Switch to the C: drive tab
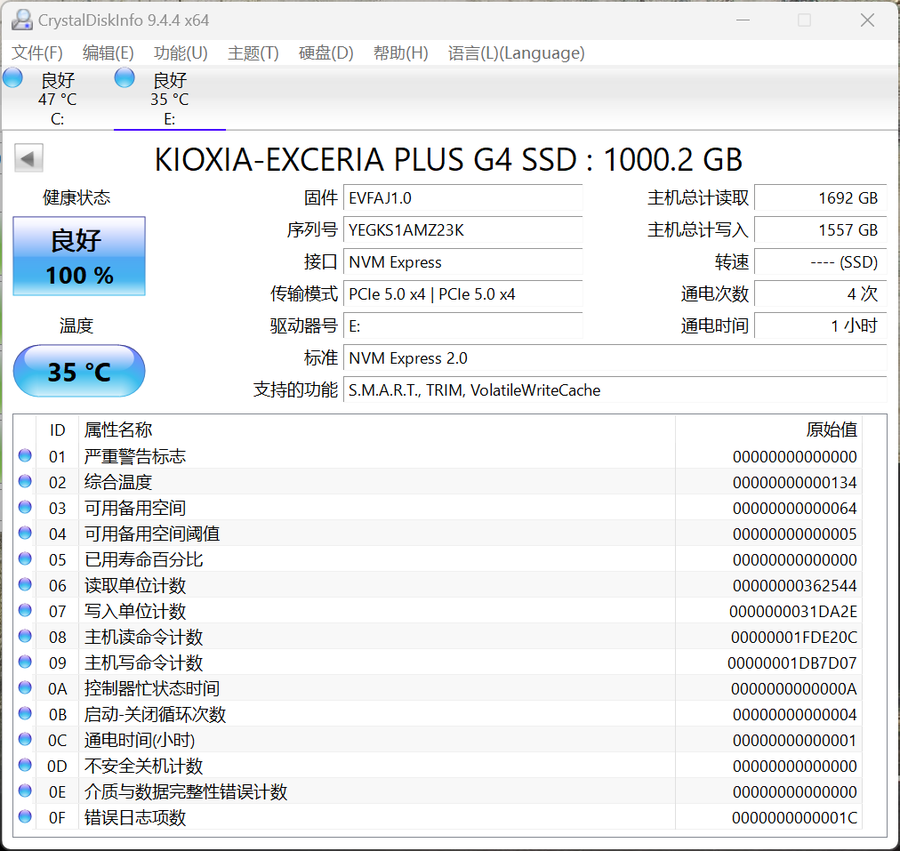This screenshot has width=900, height=851. 57,98
